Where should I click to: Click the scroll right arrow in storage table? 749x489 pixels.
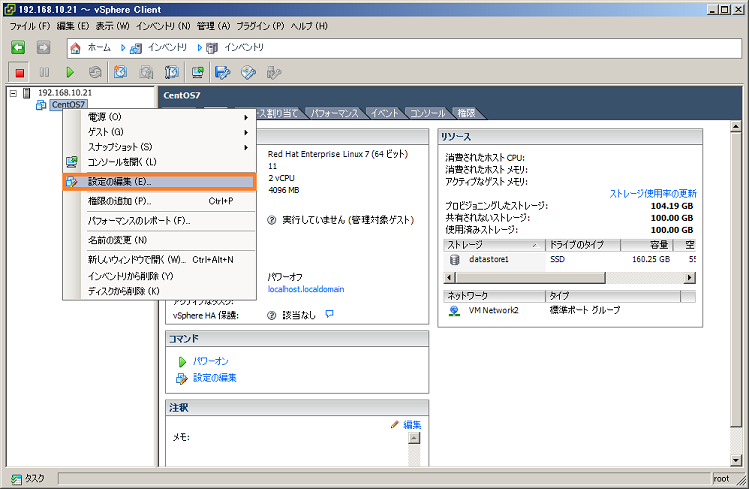click(x=689, y=277)
